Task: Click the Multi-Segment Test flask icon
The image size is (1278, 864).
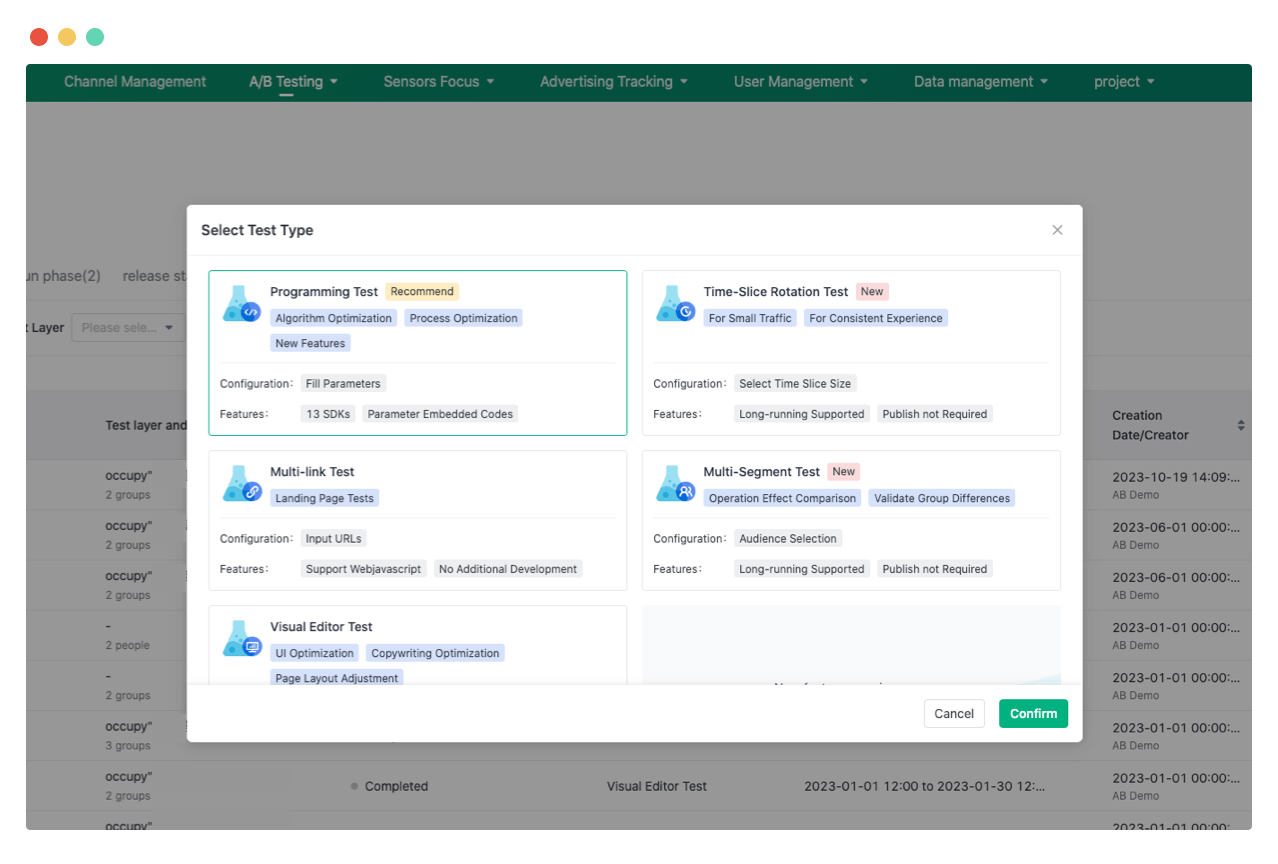Action: click(675, 484)
